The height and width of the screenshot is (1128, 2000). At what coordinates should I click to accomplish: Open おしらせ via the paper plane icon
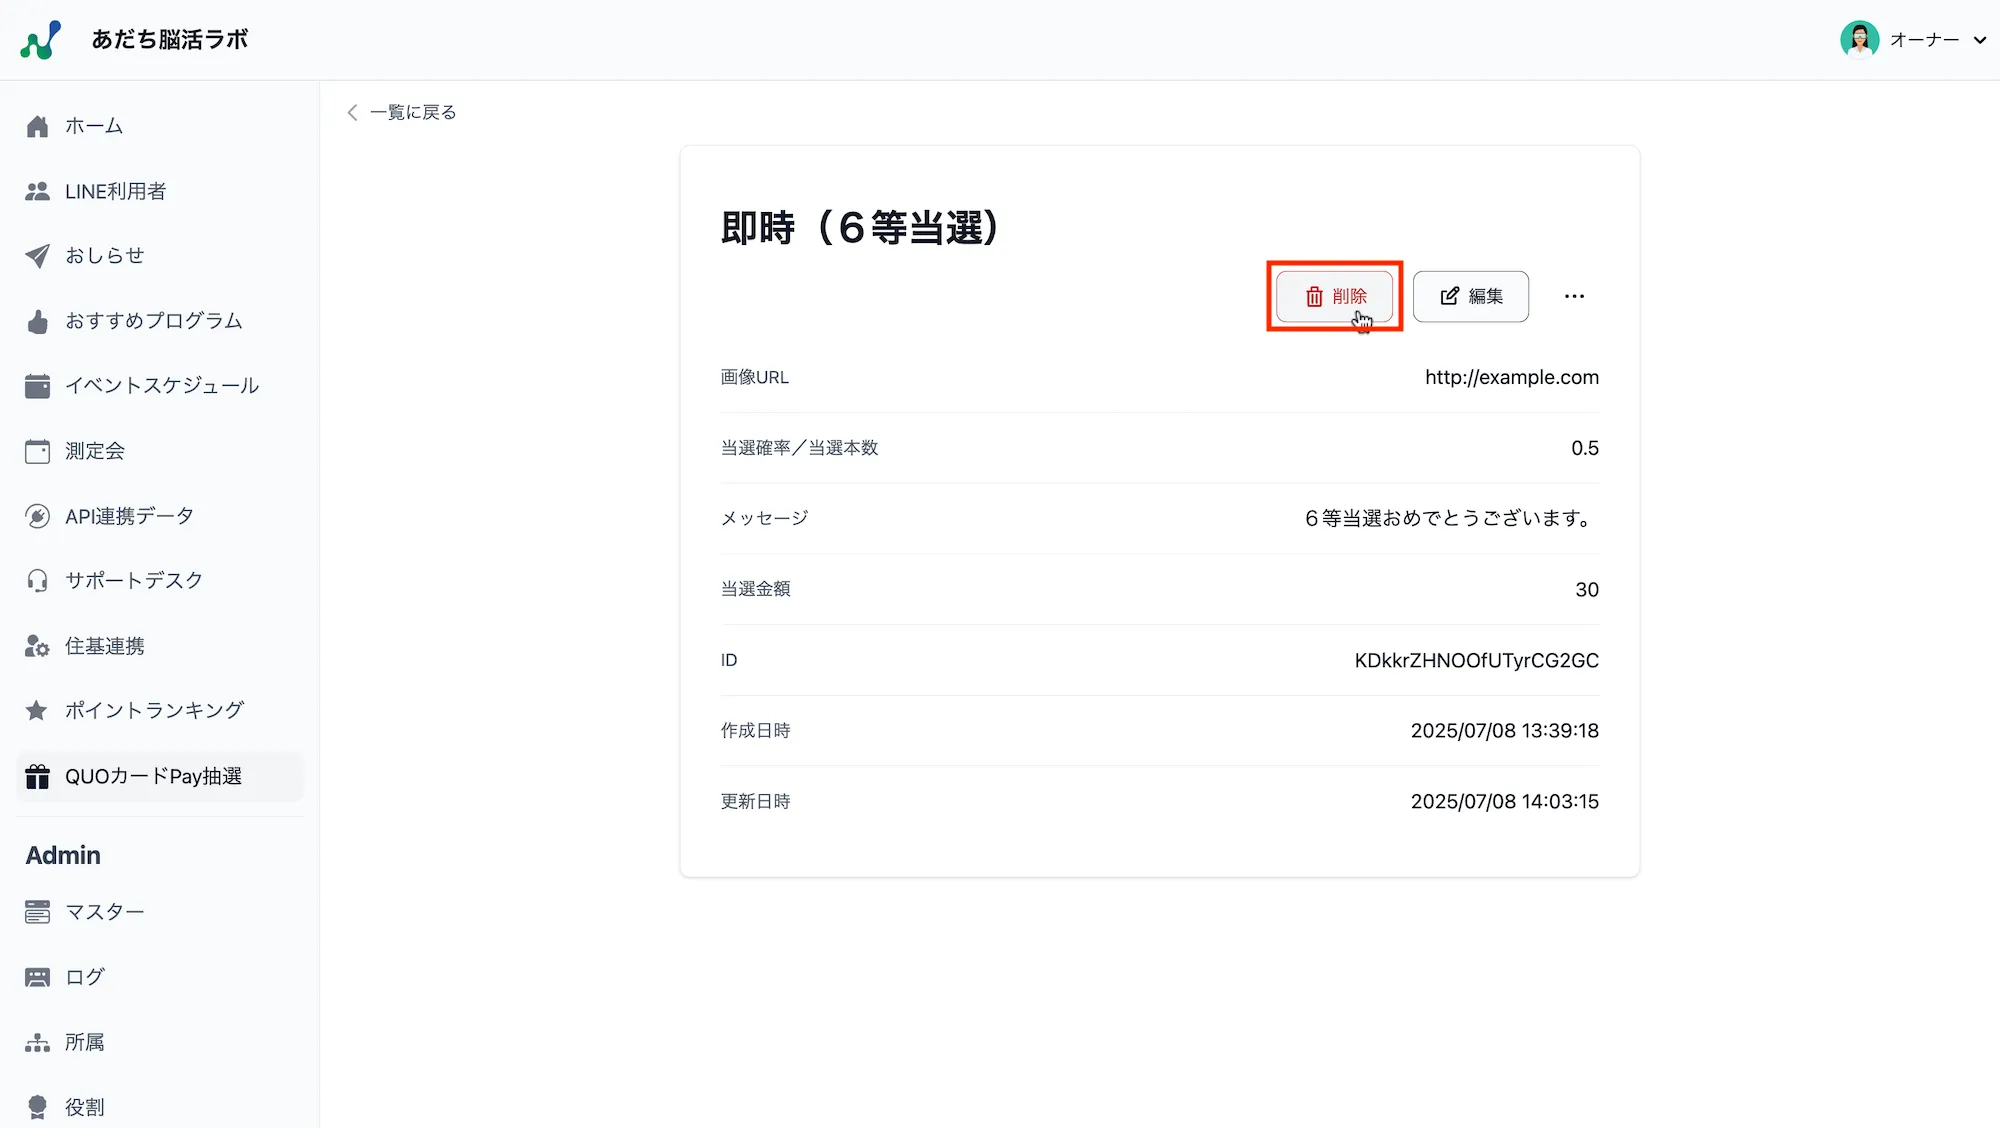pos(37,255)
